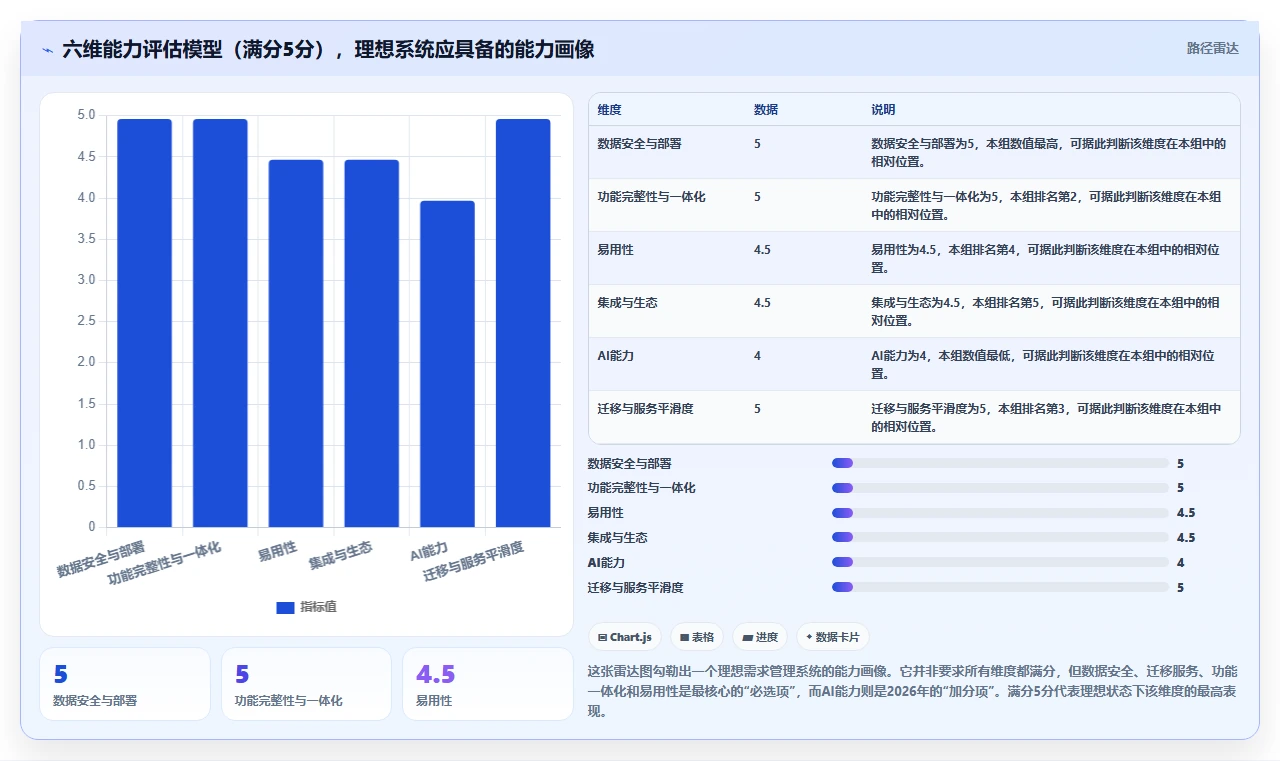Click the AI能力 bar in chart

click(x=447, y=364)
